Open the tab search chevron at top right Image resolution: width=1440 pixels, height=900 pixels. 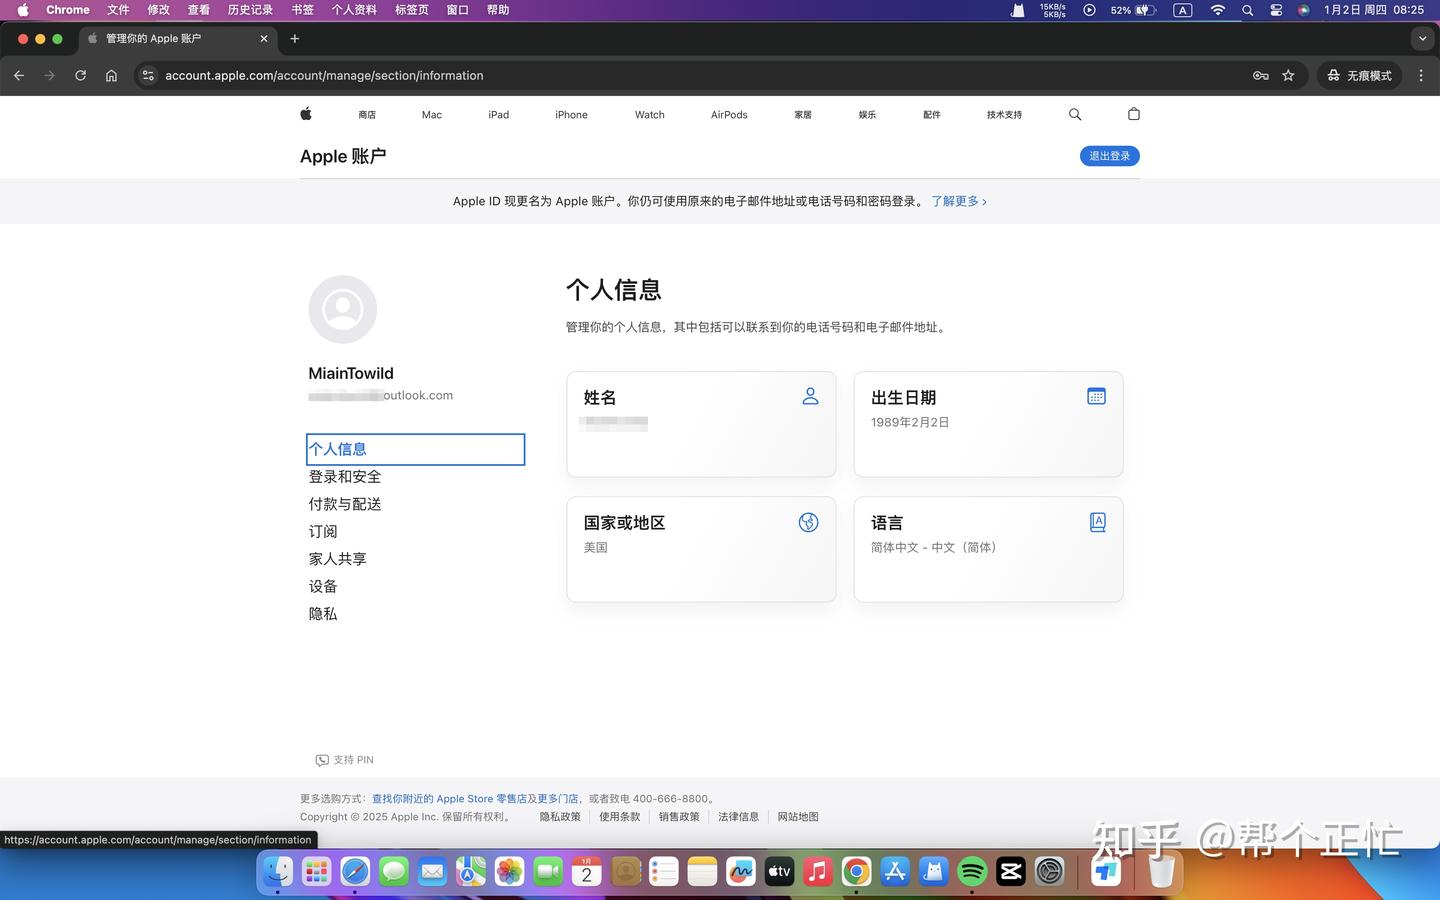pos(1422,38)
